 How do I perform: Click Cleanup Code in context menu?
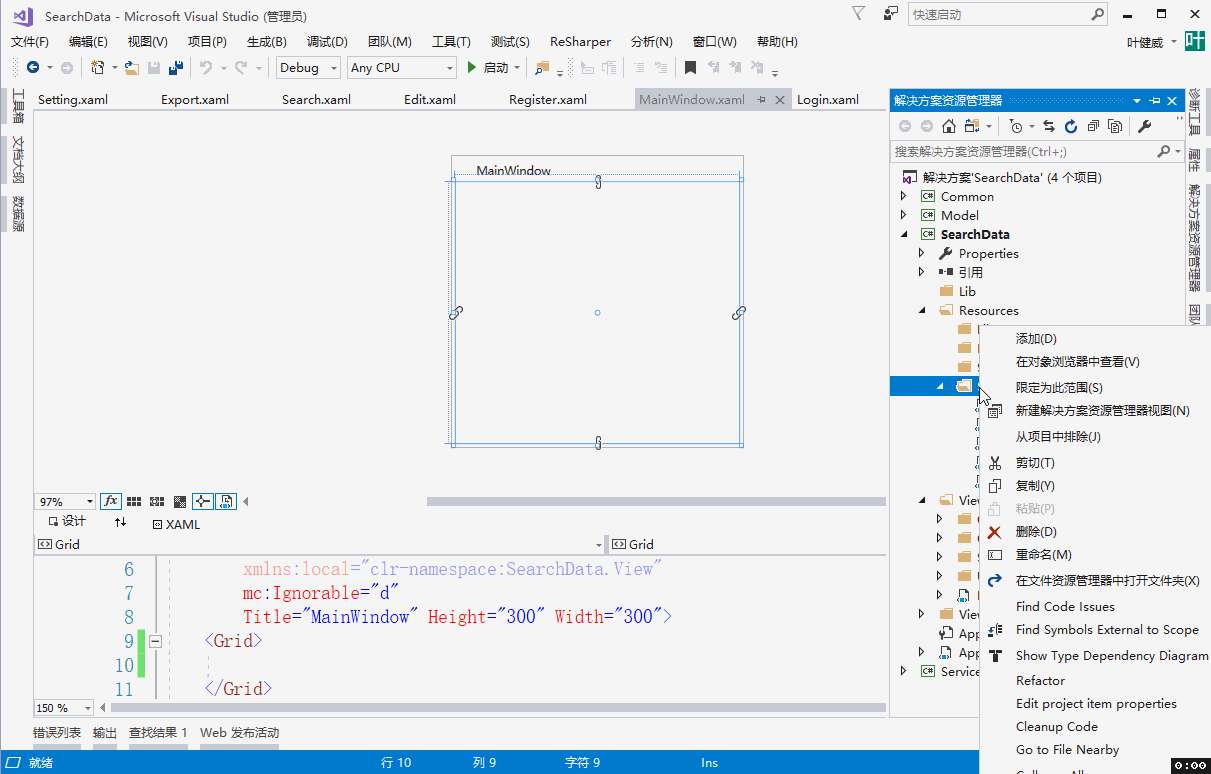[x=1057, y=727]
